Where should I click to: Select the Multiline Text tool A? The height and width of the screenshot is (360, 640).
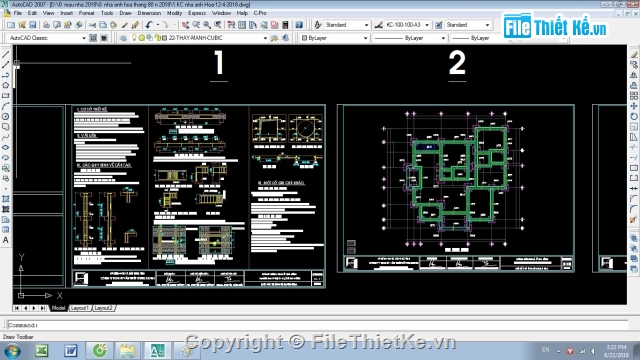coord(6,240)
